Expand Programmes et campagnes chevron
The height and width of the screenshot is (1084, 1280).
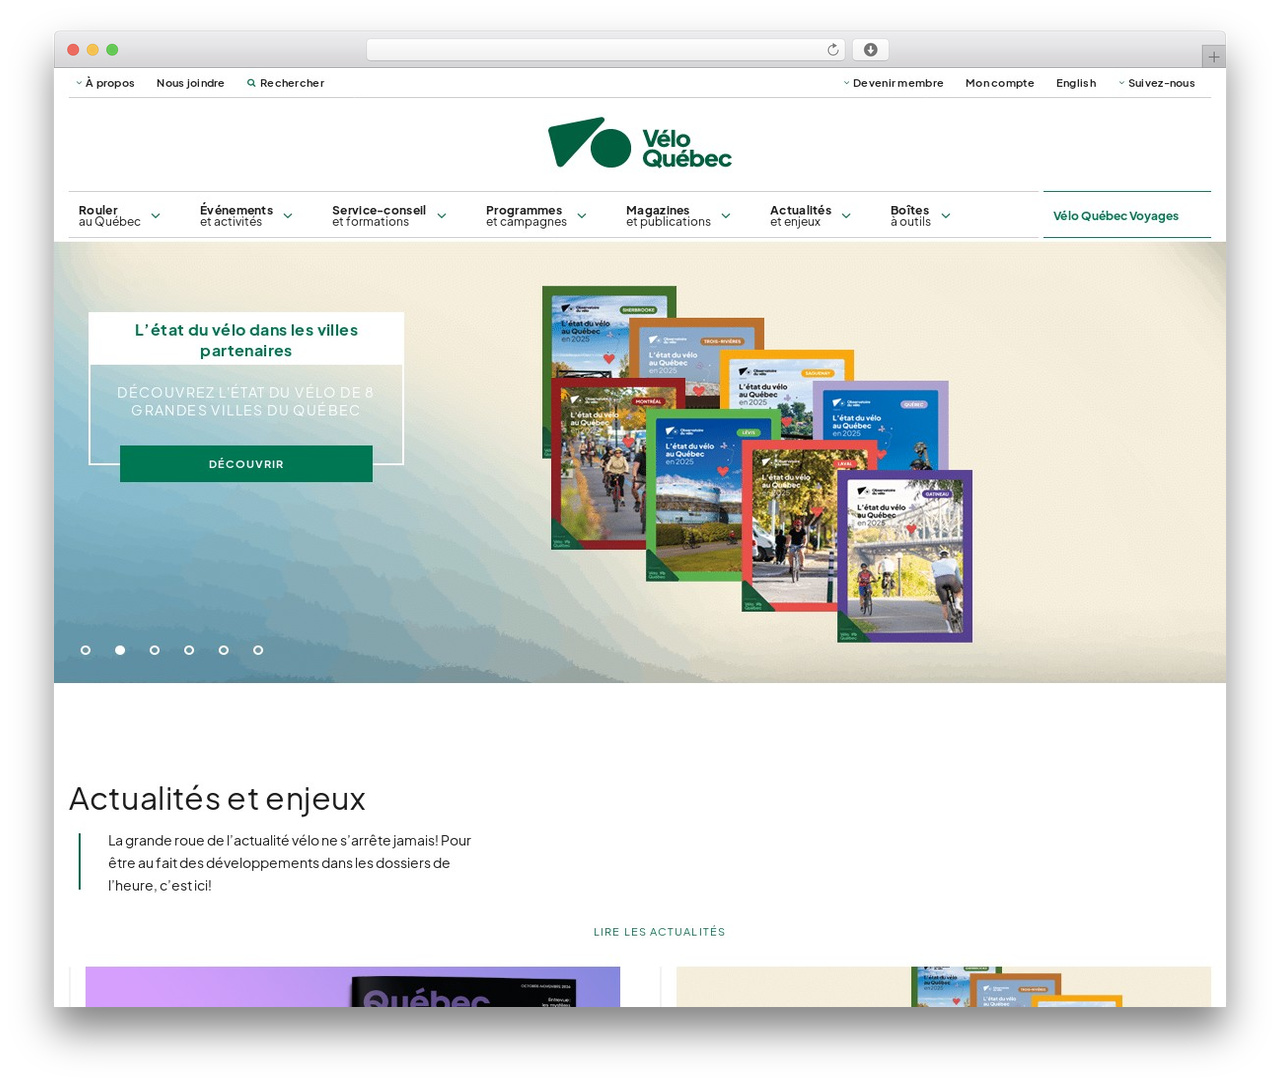pos(581,216)
